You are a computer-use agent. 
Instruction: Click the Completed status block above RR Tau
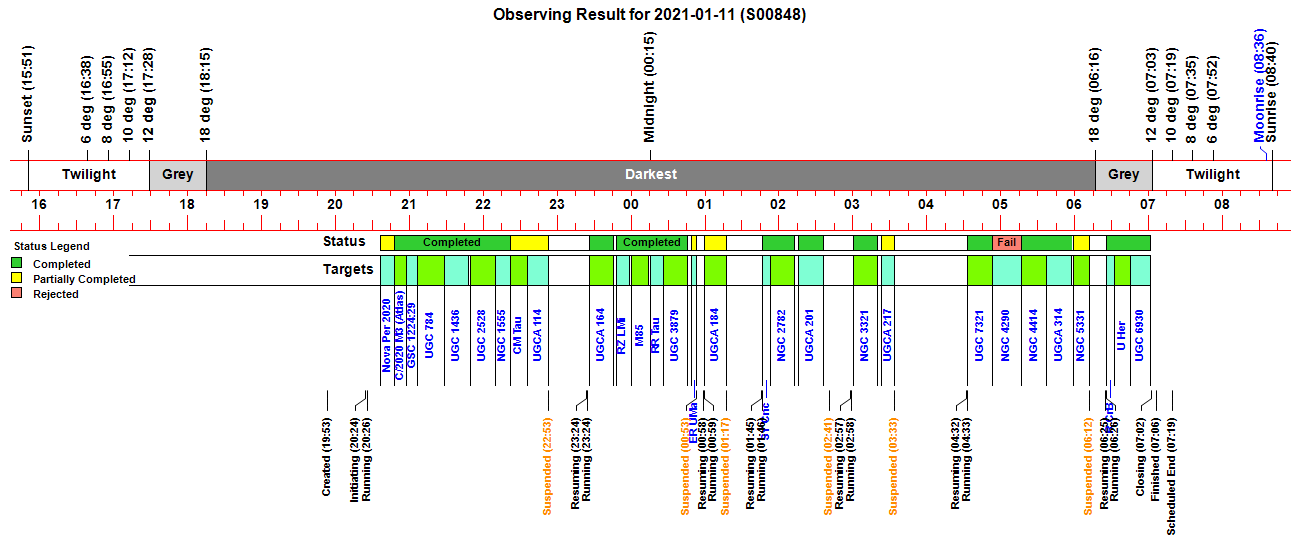652,243
